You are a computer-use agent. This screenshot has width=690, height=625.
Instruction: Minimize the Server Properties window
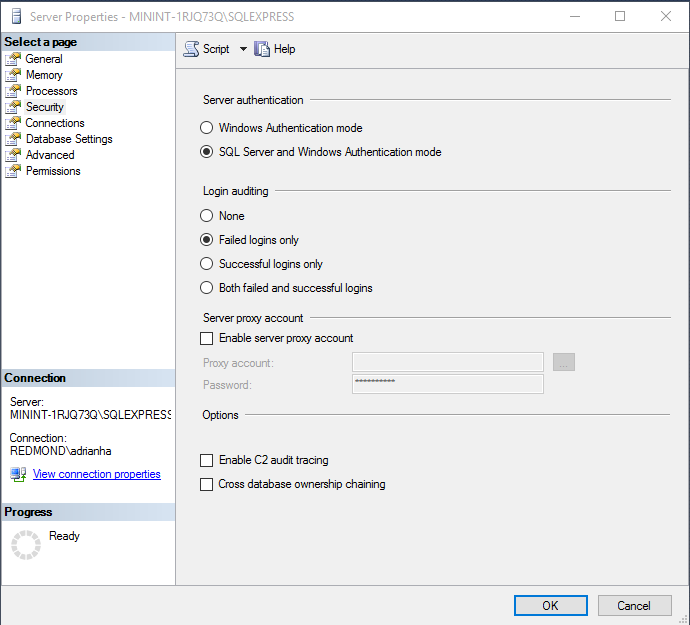click(x=575, y=17)
